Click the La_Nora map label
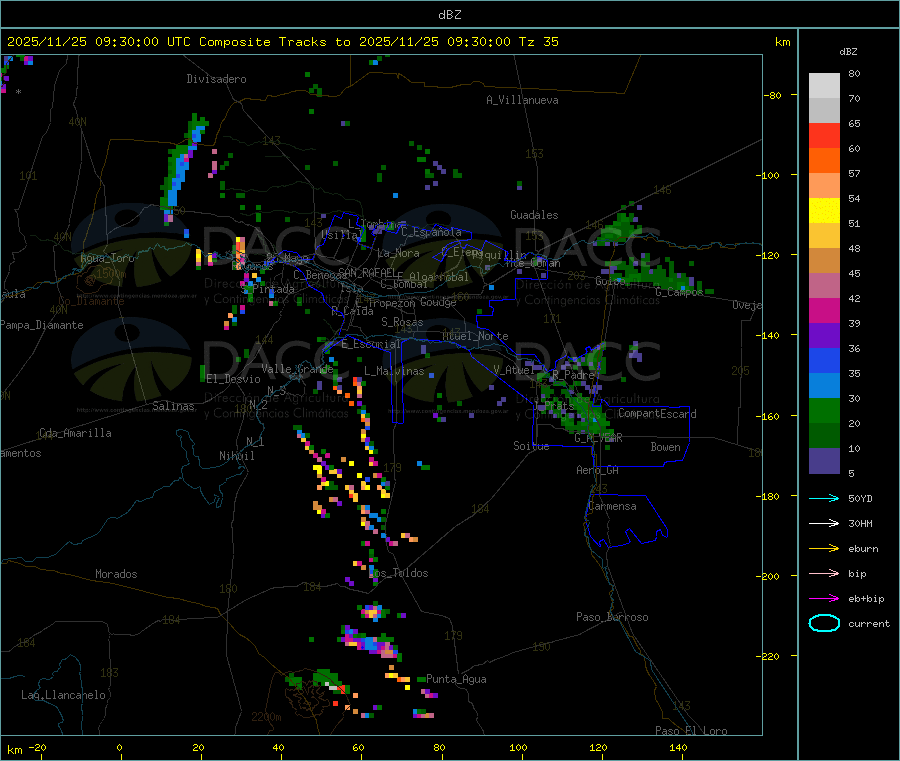The width and height of the screenshot is (900, 761). (398, 253)
